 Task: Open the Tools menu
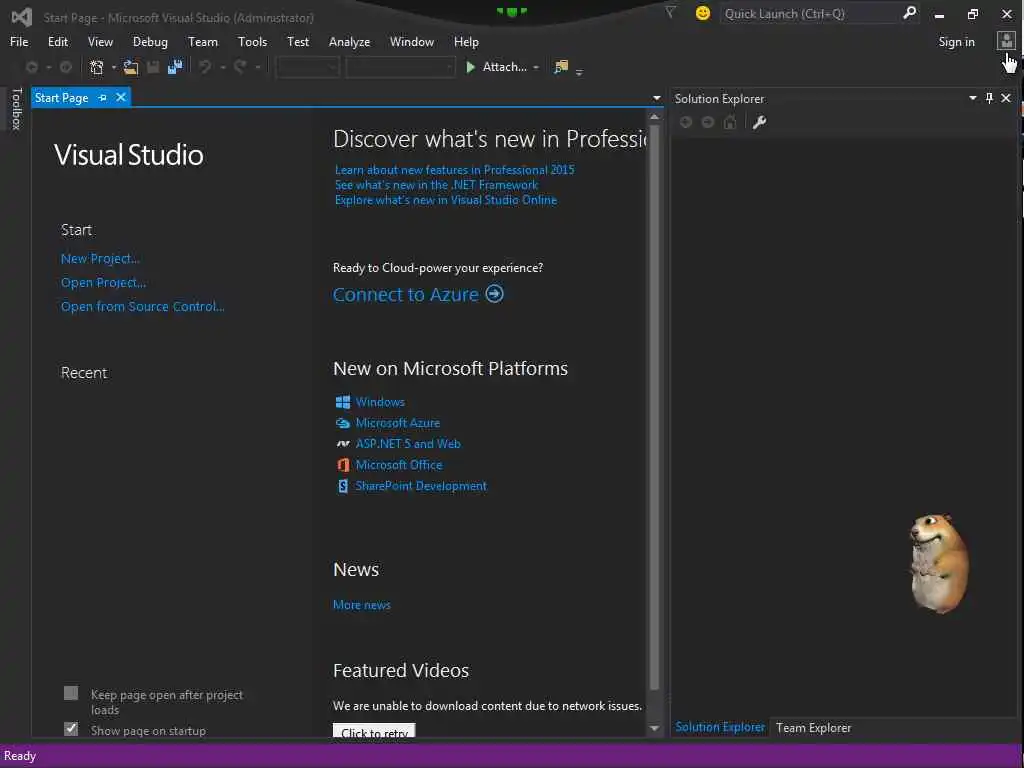(252, 42)
